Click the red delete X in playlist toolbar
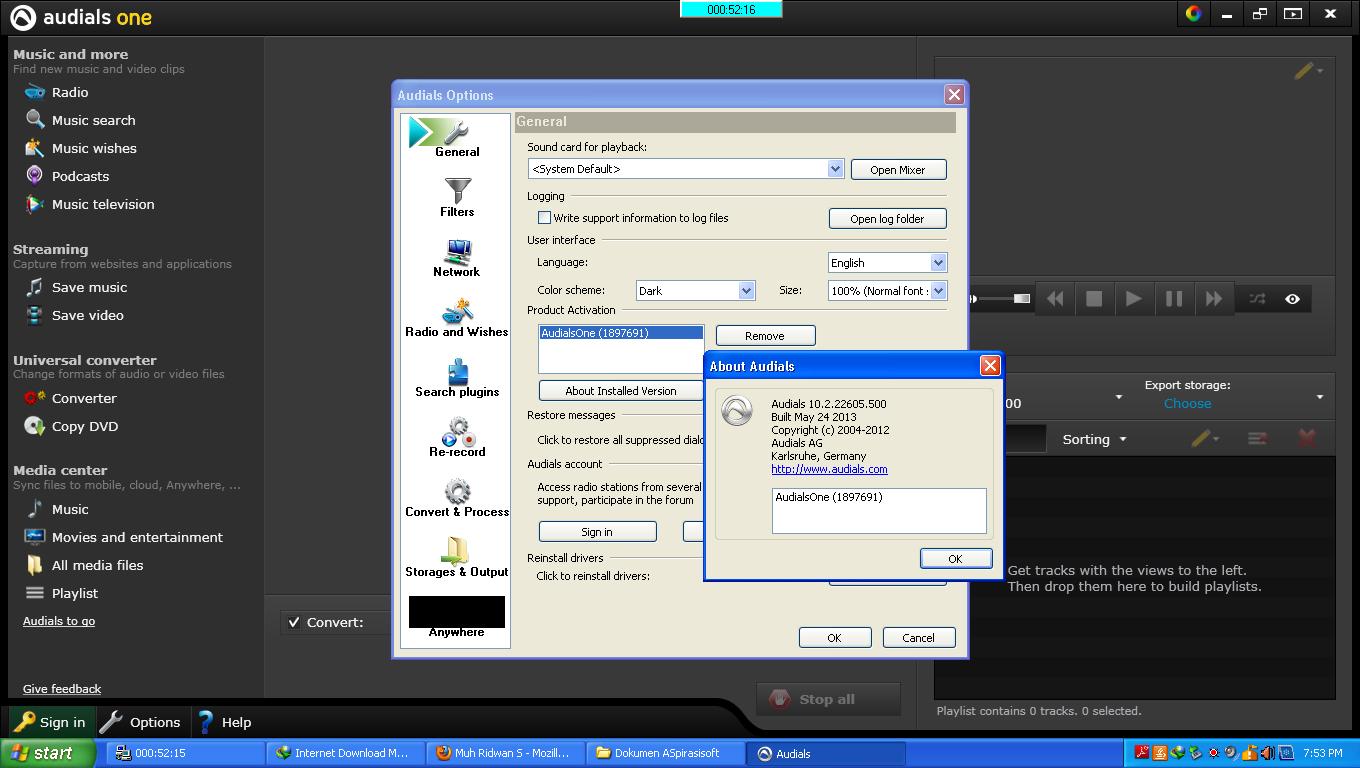The width and height of the screenshot is (1360, 768). pyautogui.click(x=1306, y=438)
